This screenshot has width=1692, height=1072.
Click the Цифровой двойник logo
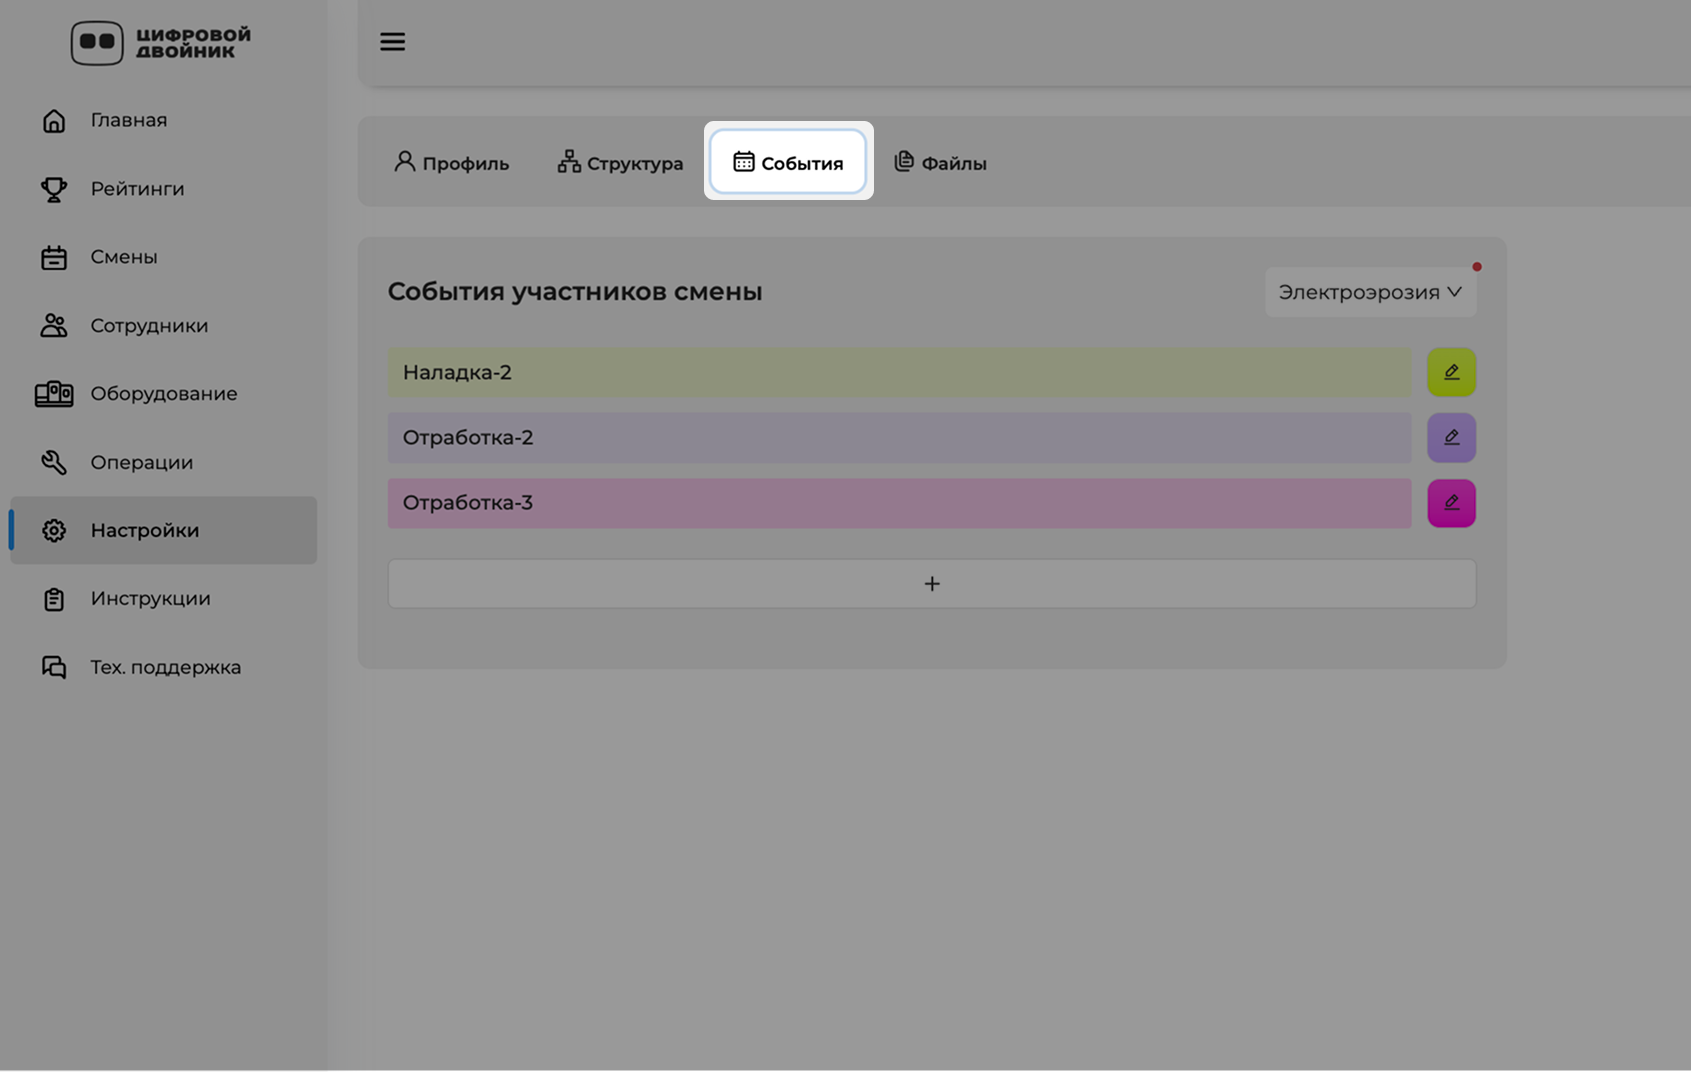pos(161,43)
